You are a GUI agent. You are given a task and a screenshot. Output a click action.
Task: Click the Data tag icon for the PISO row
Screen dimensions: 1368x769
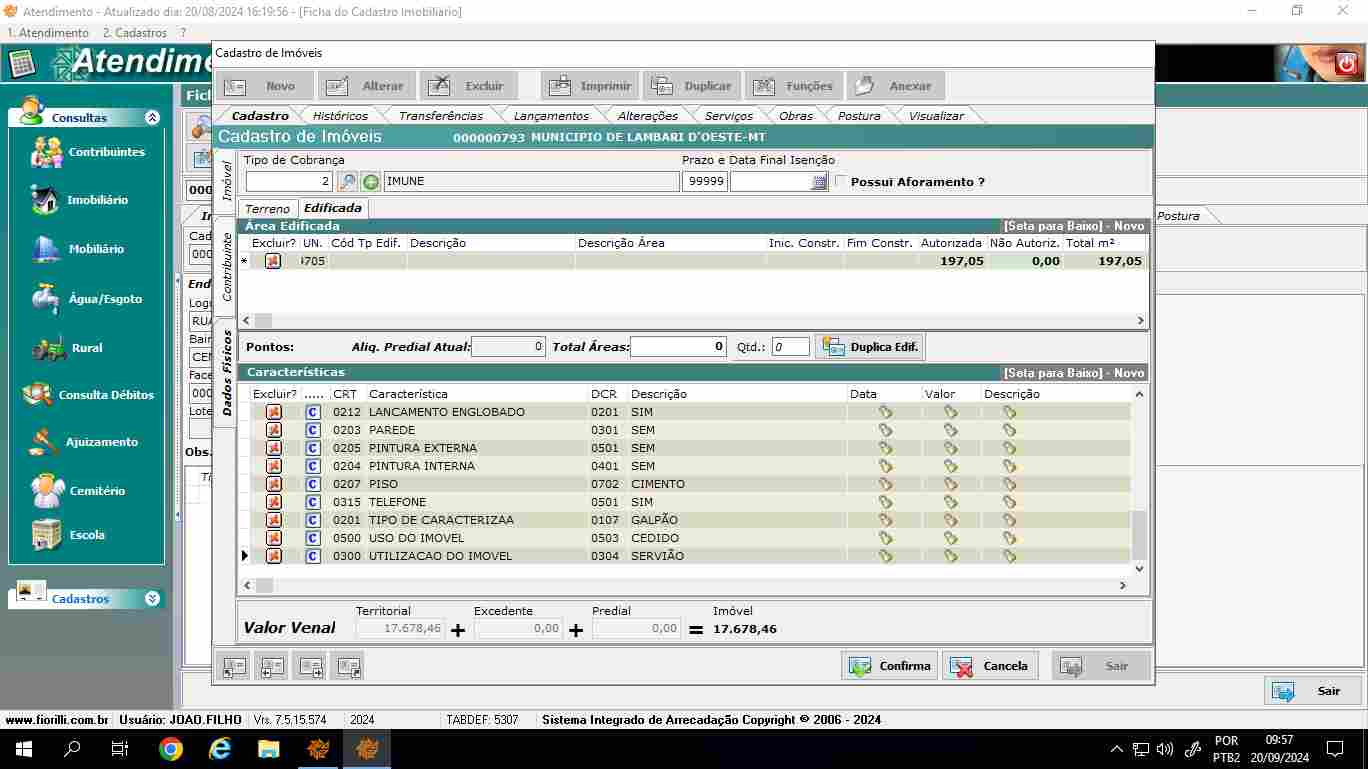pos(885,484)
